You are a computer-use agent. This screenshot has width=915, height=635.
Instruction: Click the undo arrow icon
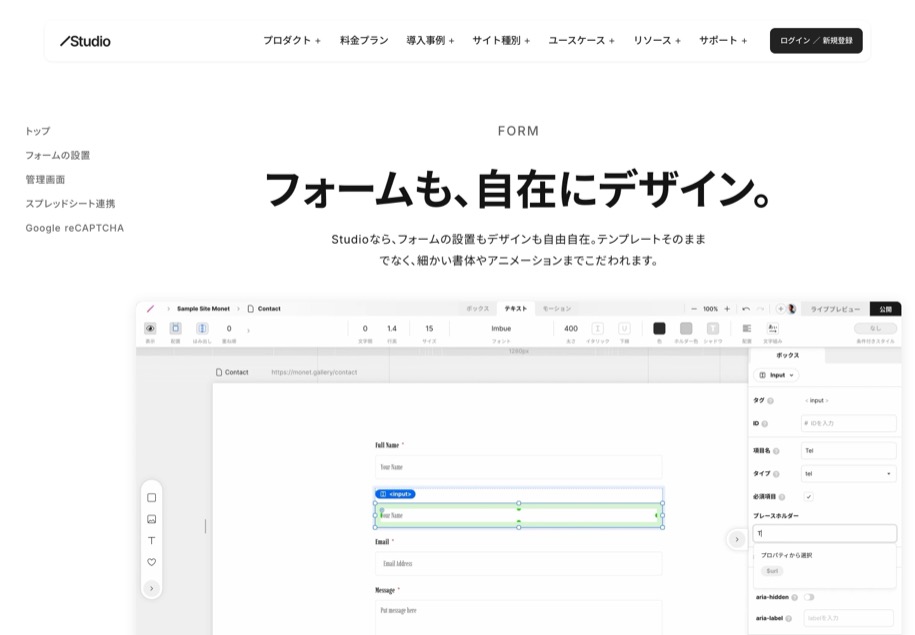(746, 309)
